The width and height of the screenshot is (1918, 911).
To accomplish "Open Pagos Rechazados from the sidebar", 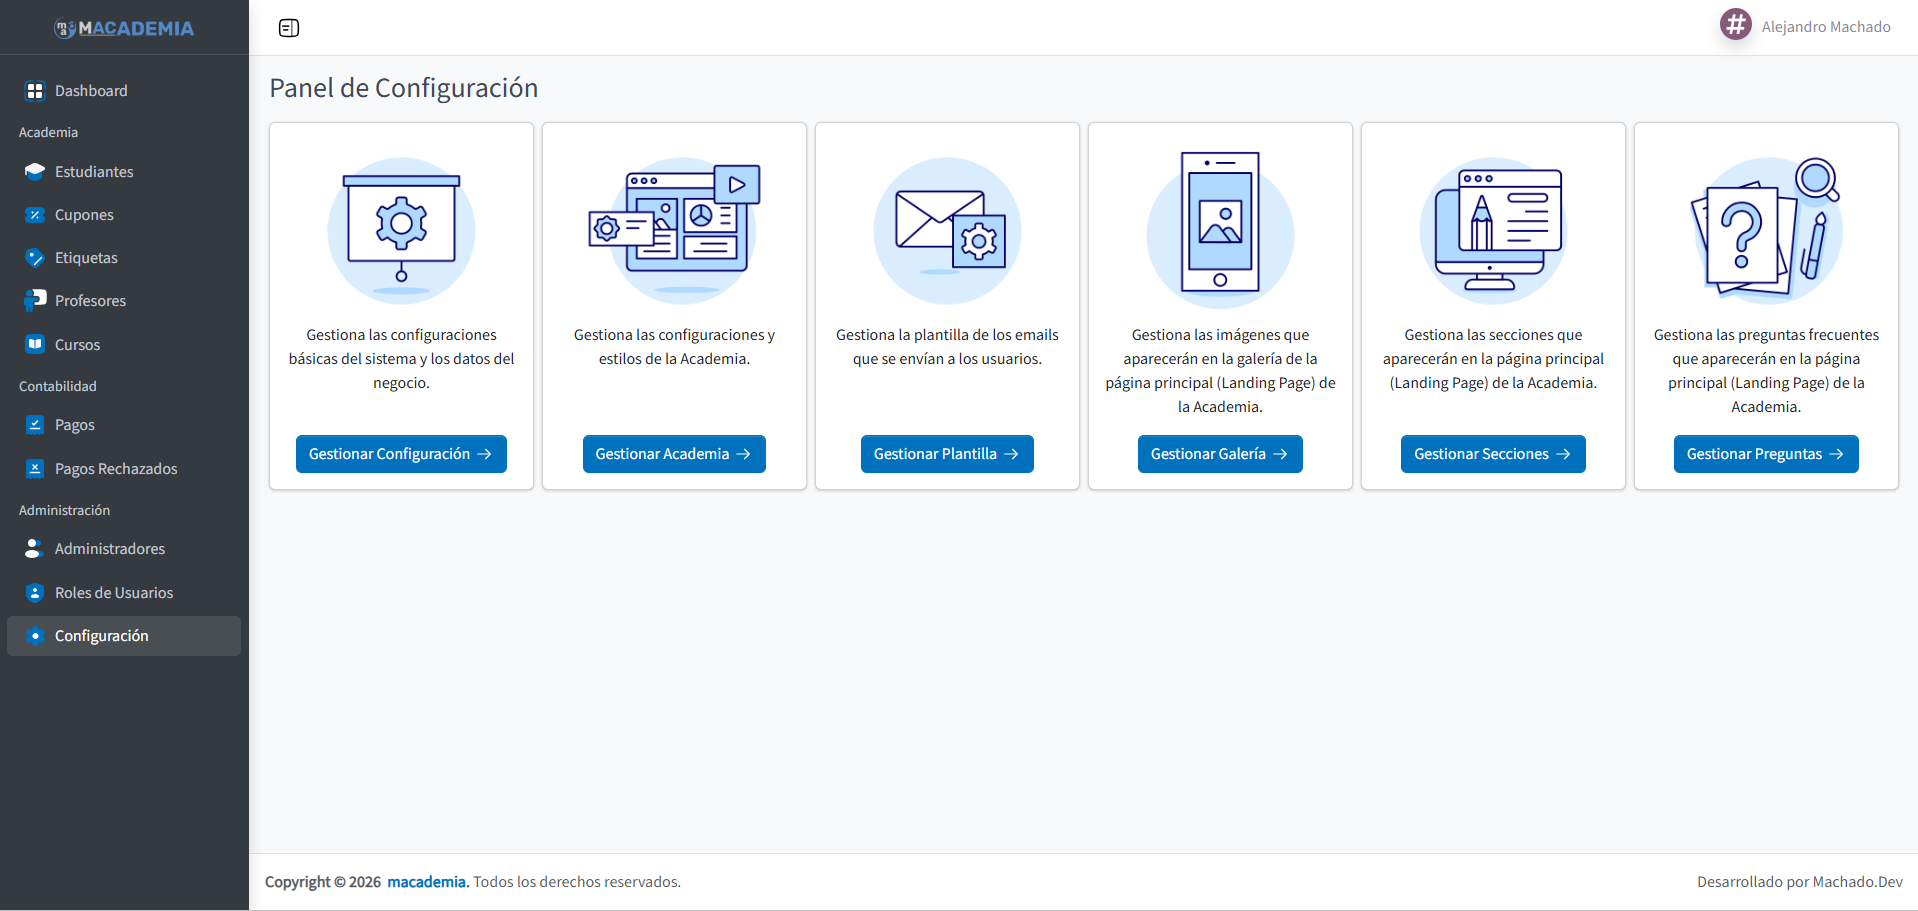I will [115, 468].
